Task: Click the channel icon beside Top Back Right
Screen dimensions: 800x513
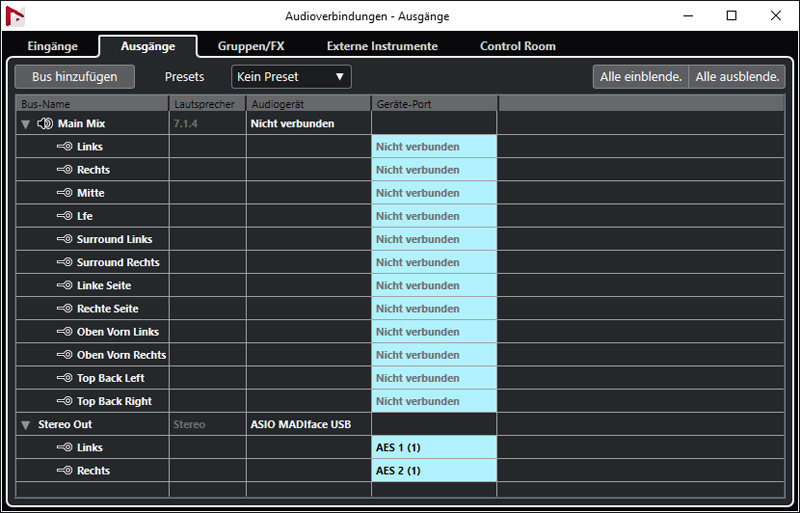Action: (x=64, y=401)
